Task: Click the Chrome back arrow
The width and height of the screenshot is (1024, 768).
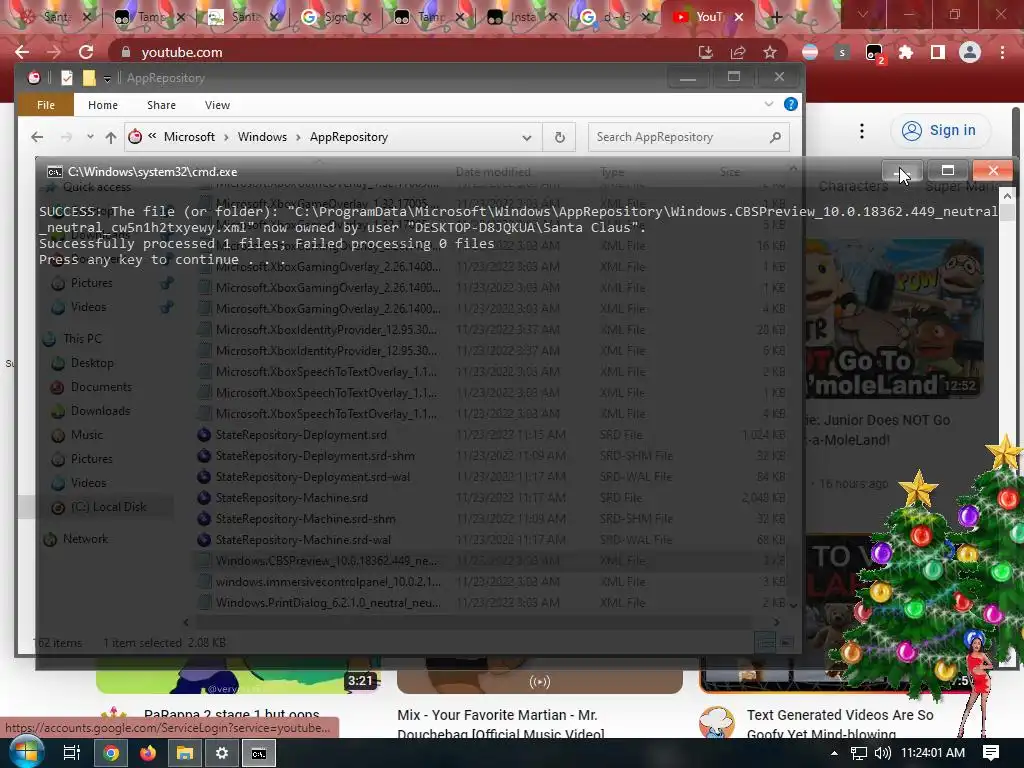Action: click(22, 52)
